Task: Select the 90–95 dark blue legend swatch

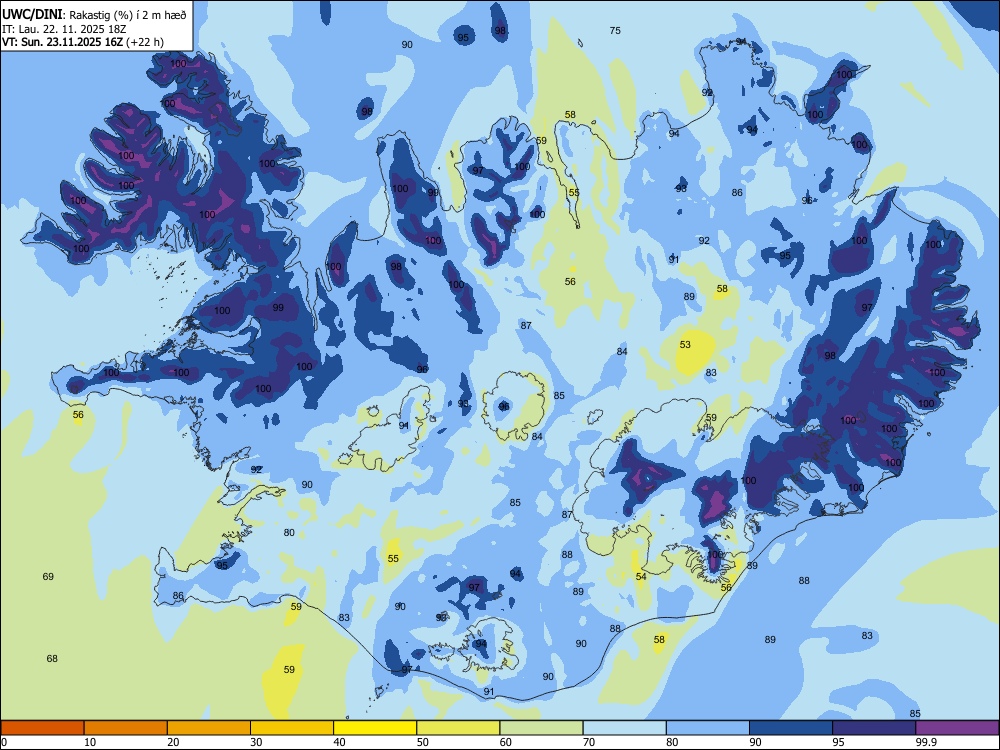Action: coord(791,728)
